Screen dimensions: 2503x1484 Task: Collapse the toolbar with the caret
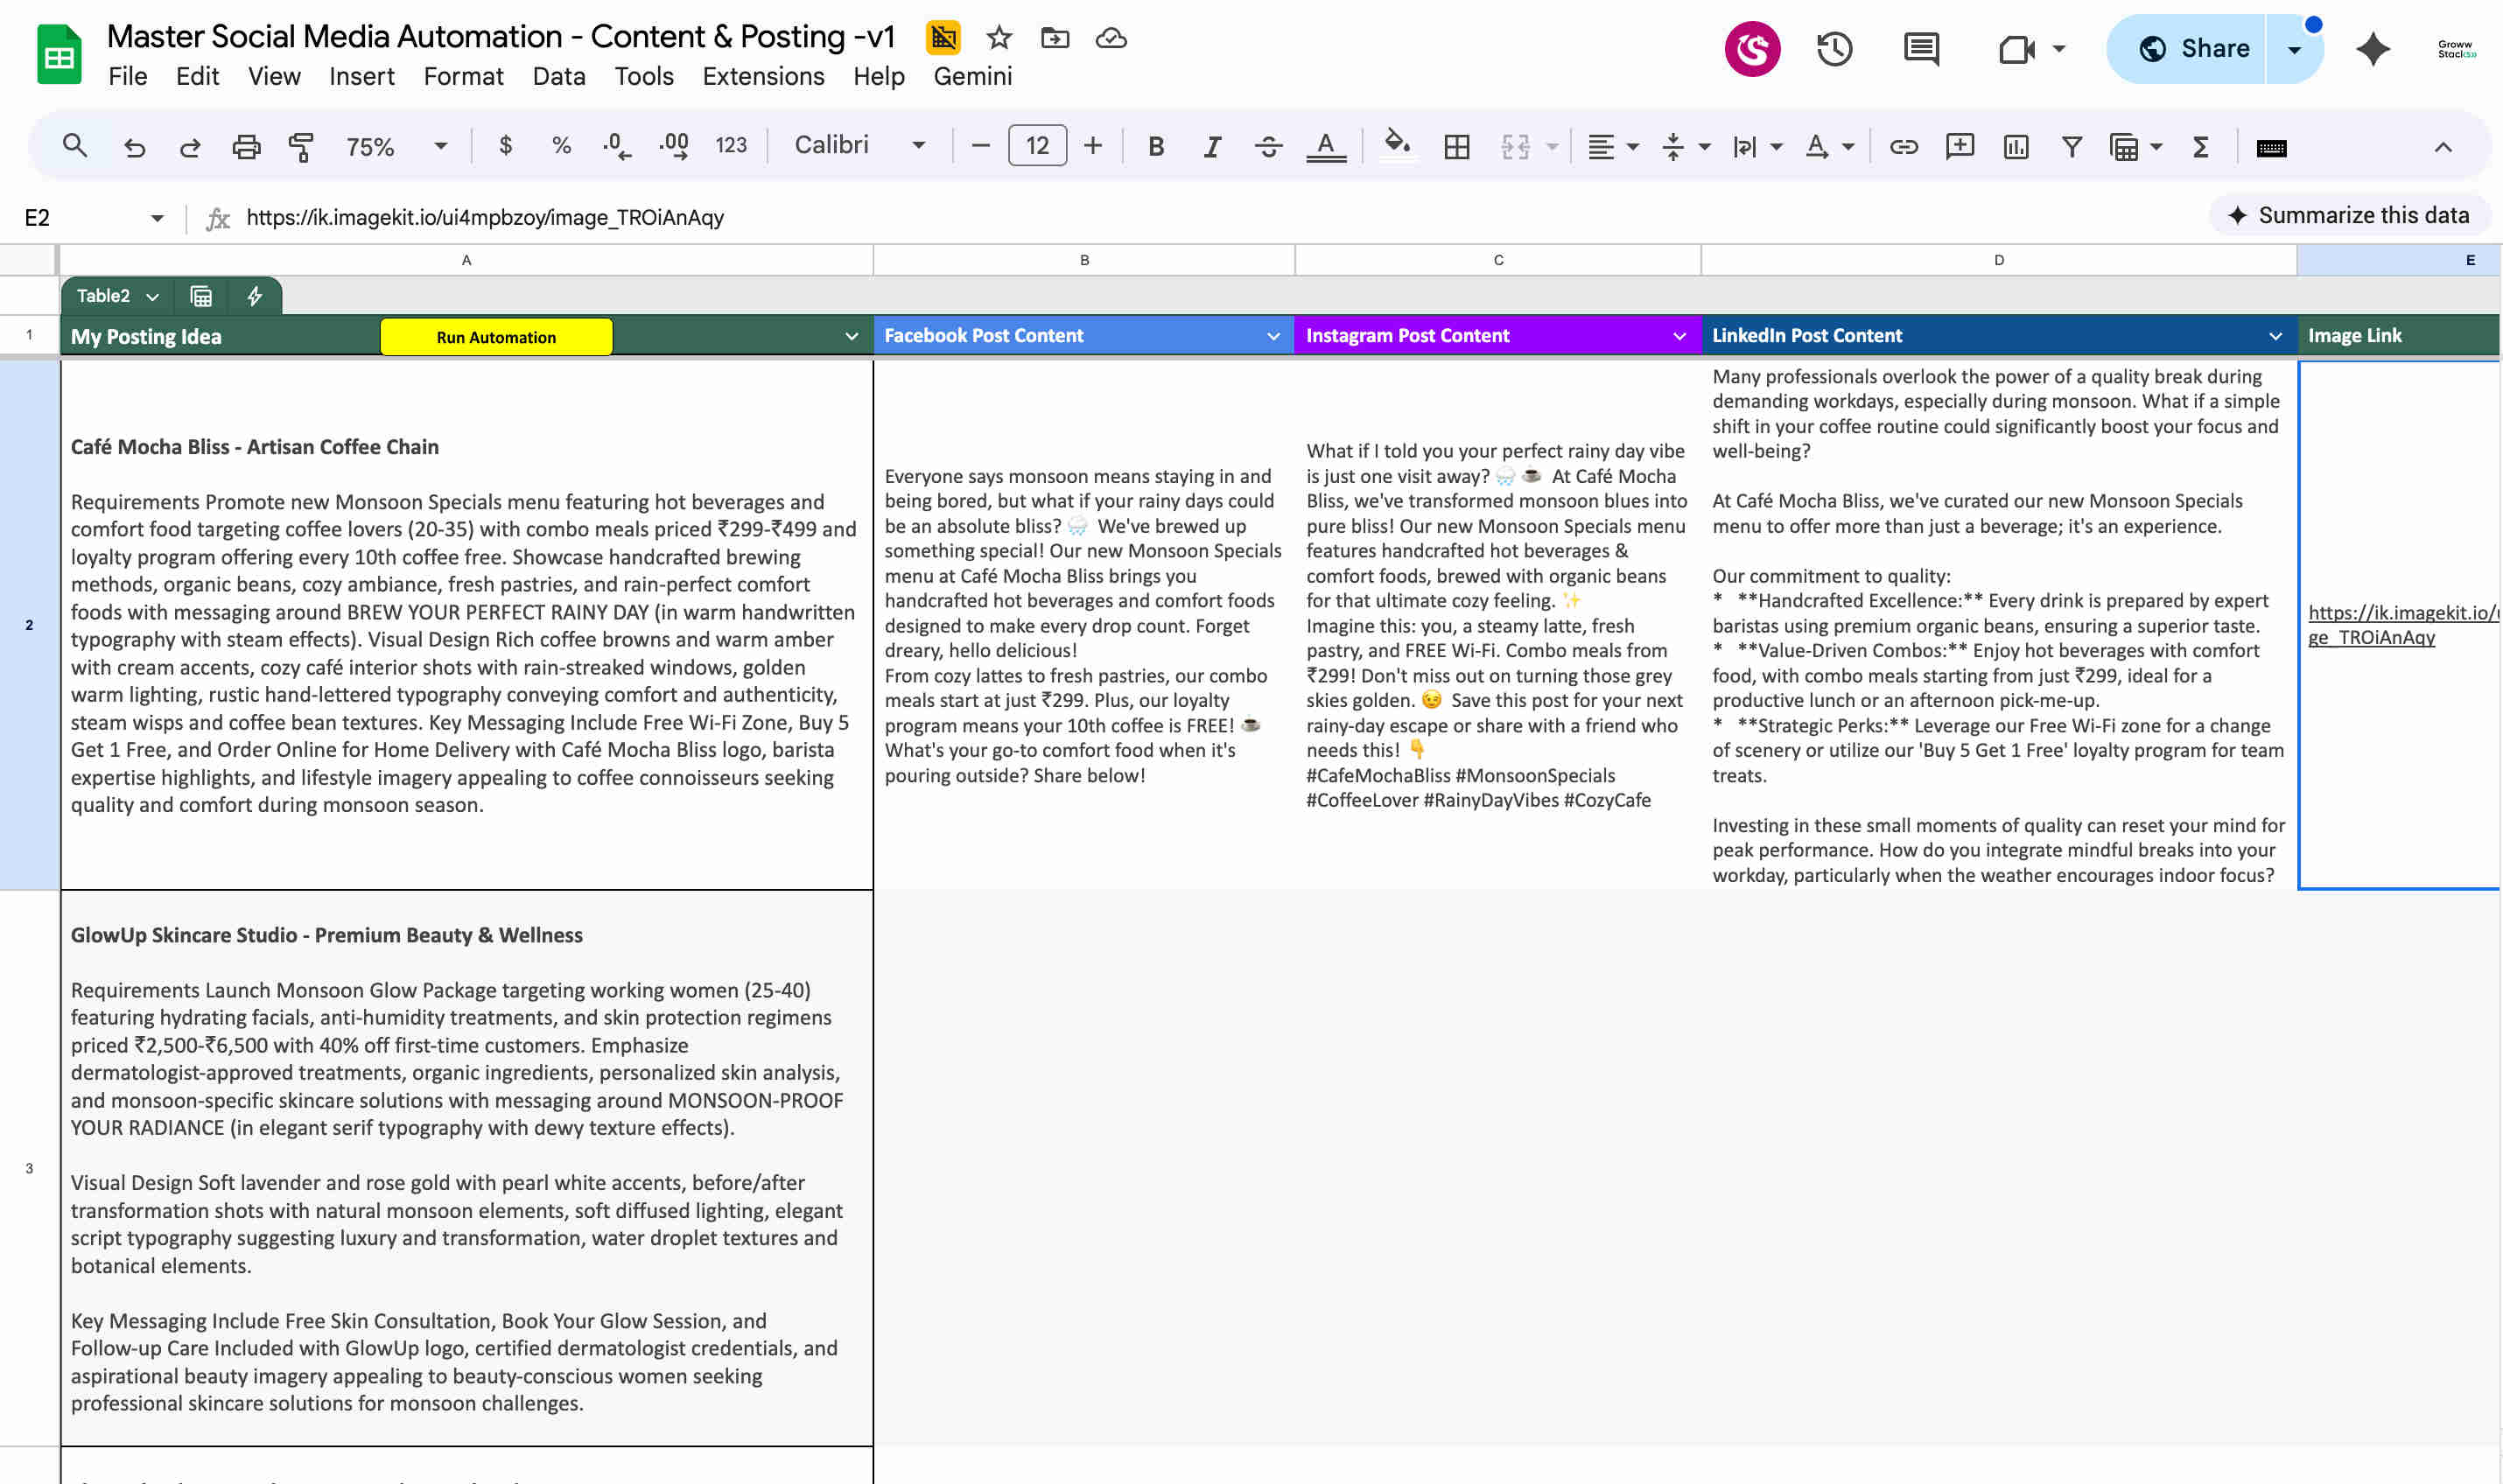click(x=2443, y=147)
